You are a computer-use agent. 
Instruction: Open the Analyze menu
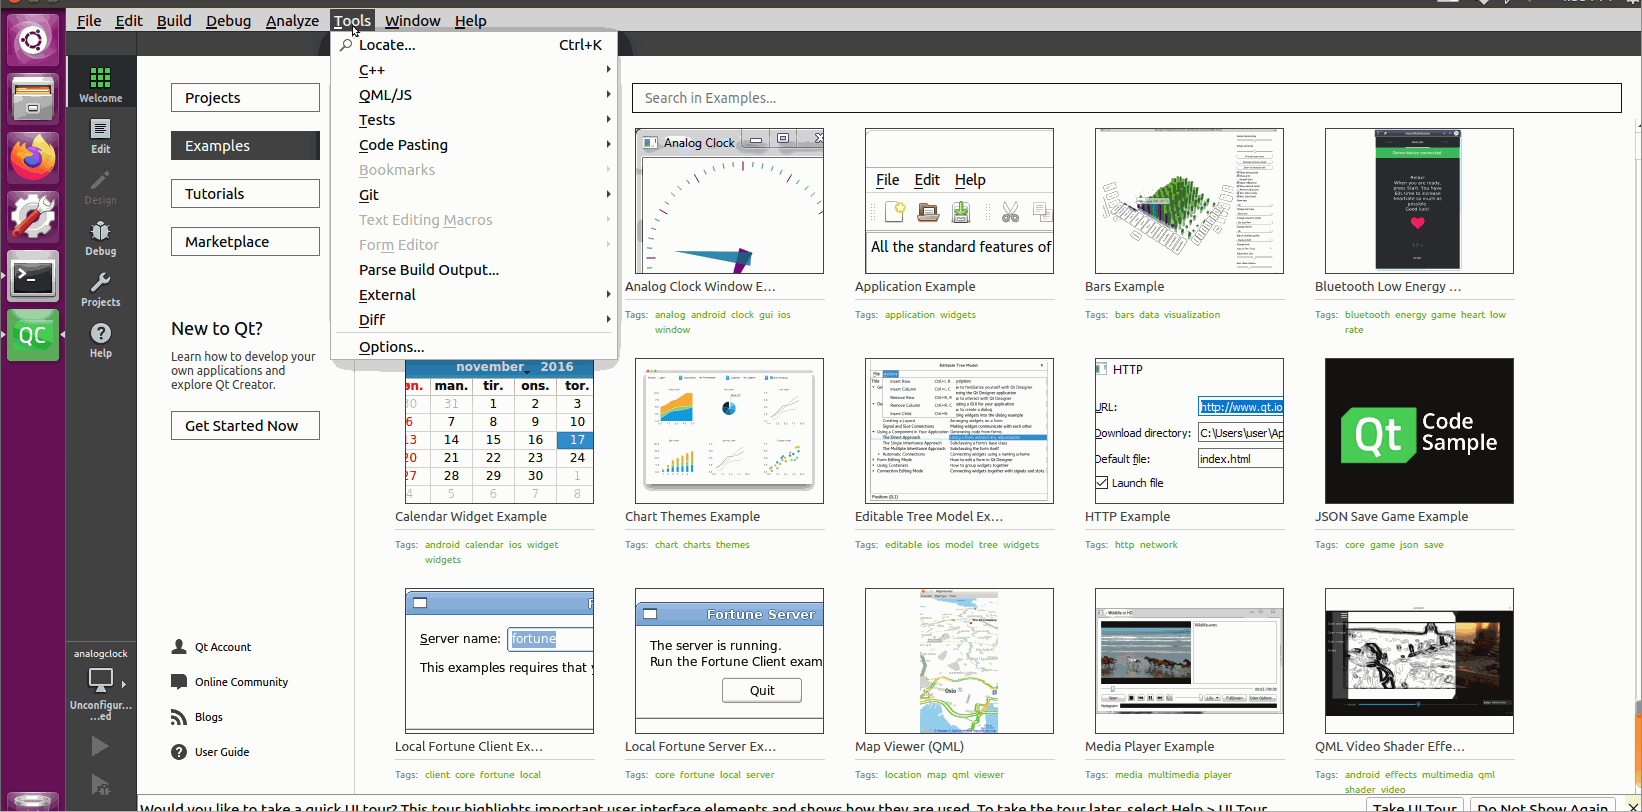292,21
